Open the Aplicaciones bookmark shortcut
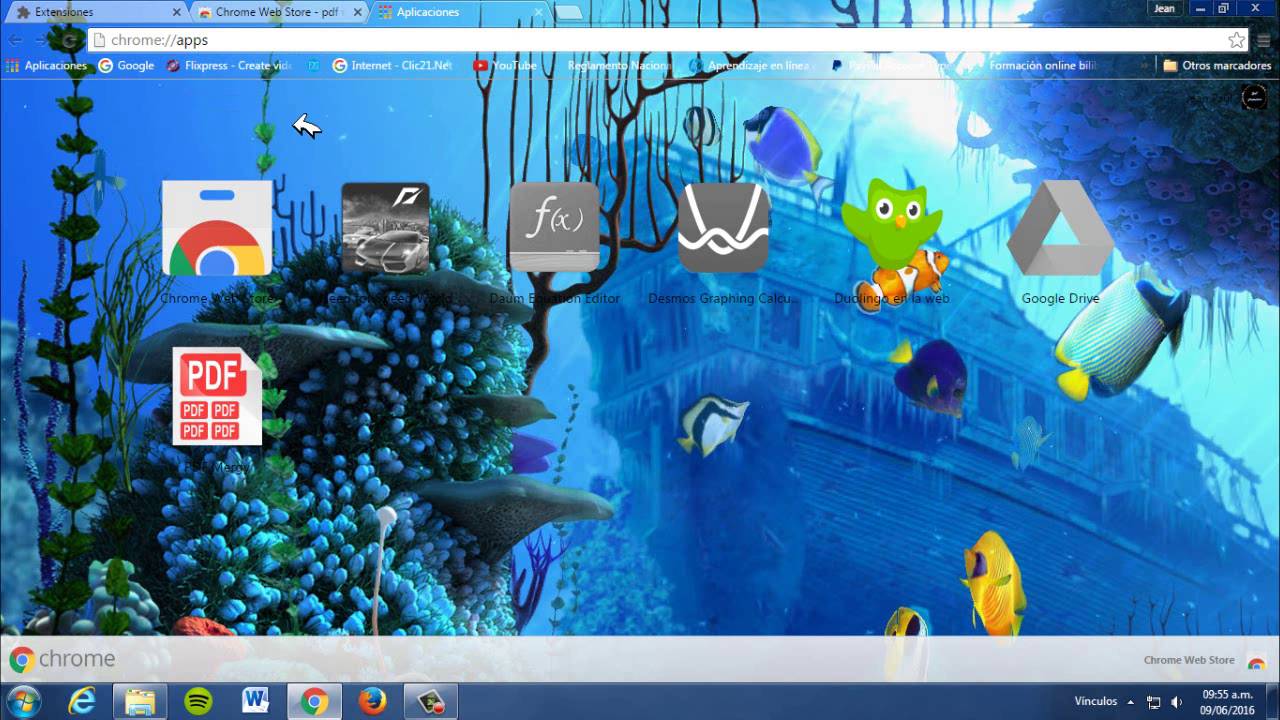The width and height of the screenshot is (1280, 720). [x=46, y=65]
